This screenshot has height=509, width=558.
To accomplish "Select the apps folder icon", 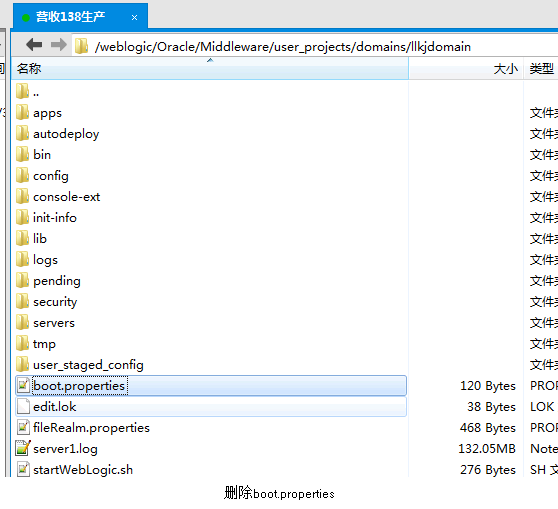I will (22, 112).
